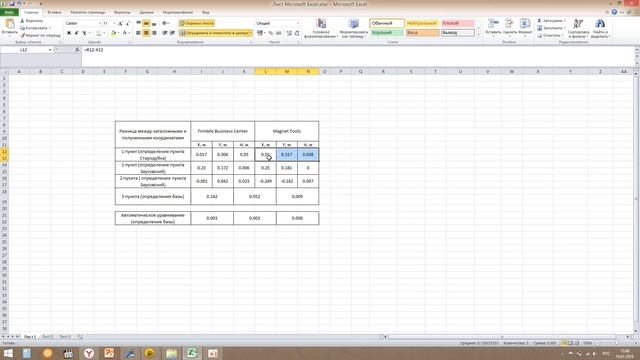Apply the Плохой cell style
This screenshot has width=640, height=360.
458,23
